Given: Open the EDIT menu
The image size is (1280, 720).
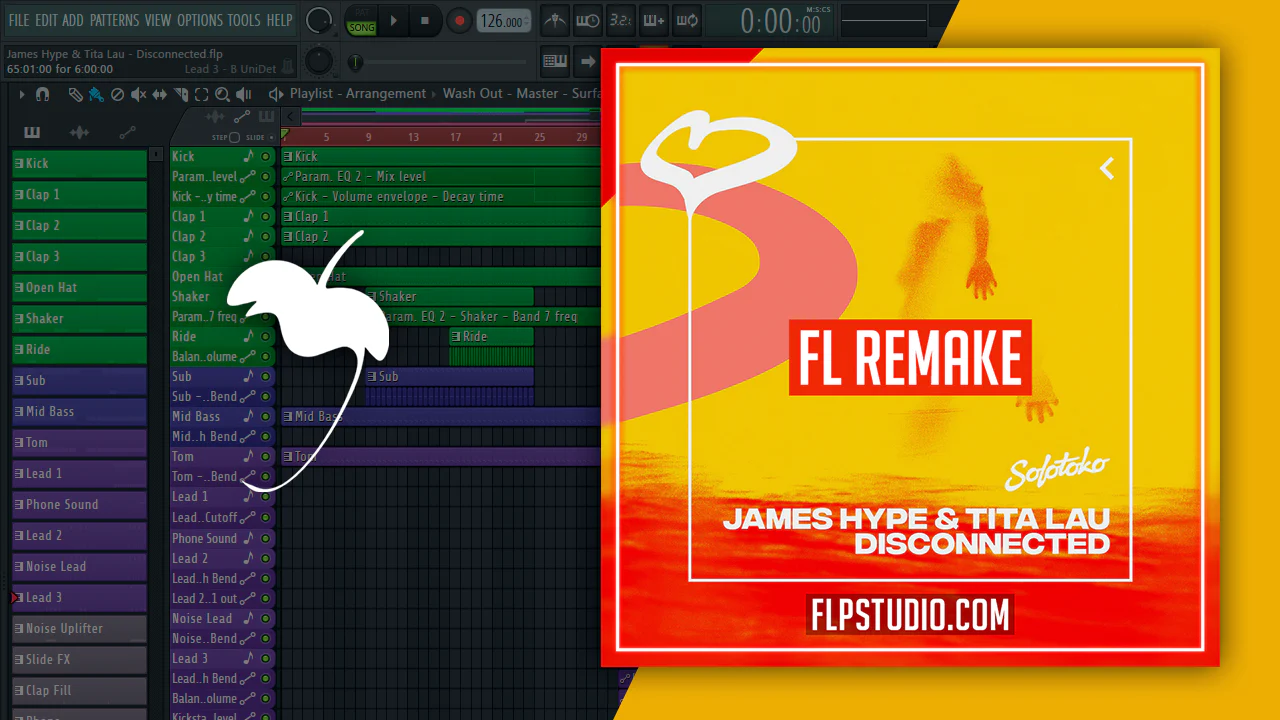Looking at the screenshot, I should tap(46, 20).
